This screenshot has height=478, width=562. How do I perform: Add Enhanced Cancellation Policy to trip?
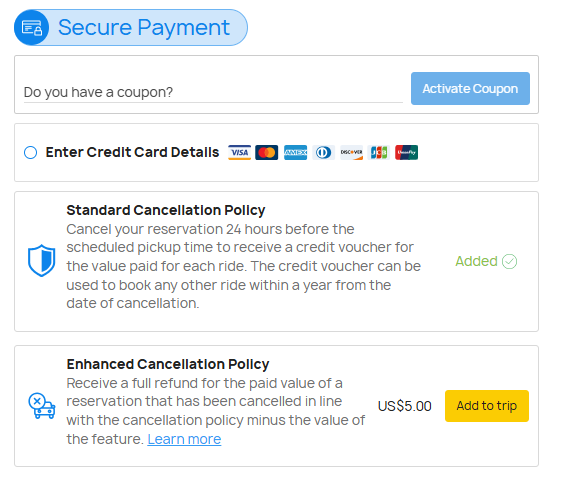(x=487, y=406)
